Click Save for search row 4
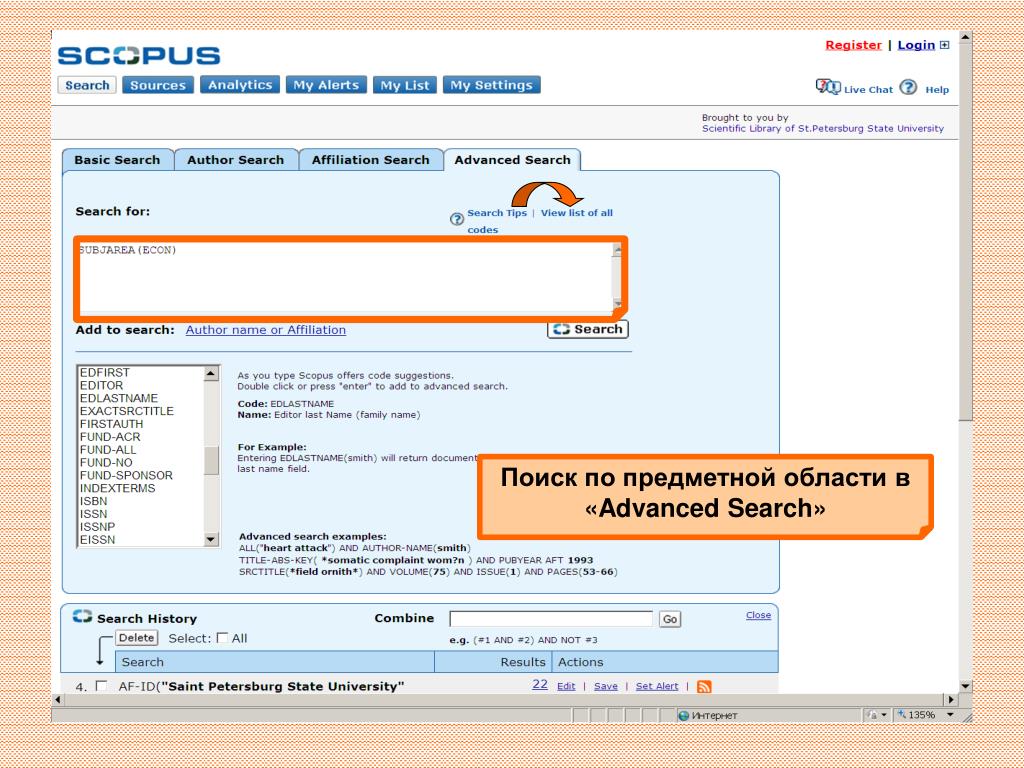Viewport: 1024px width, 768px height. pyautogui.click(x=606, y=686)
